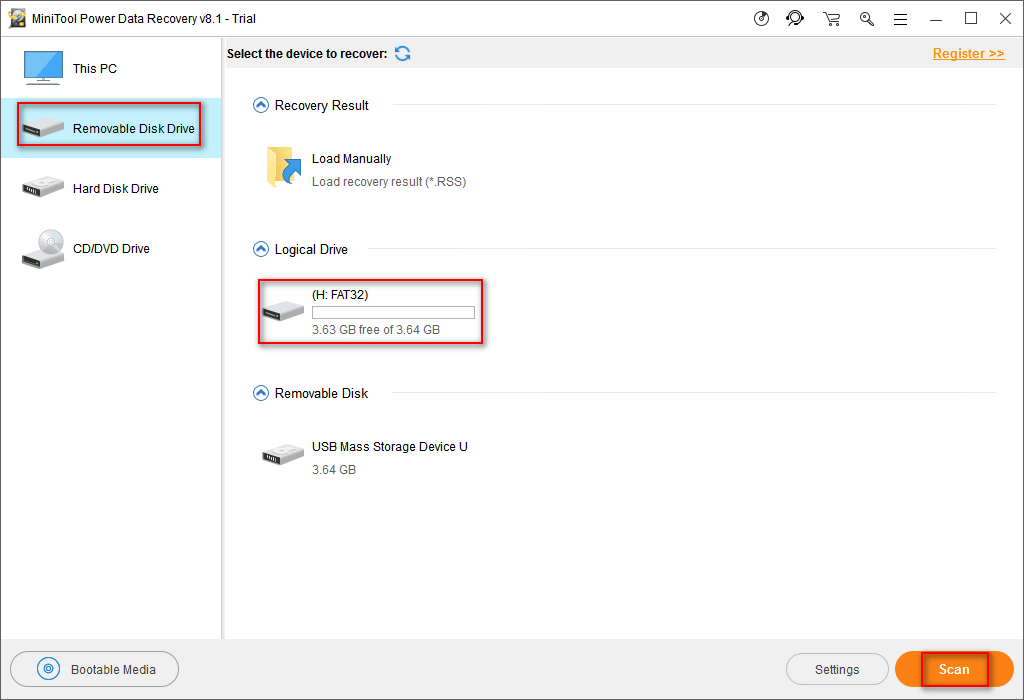Viewport: 1024px width, 700px height.
Task: Click 'Load recovery result (*.RSS)' text
Action: click(389, 182)
